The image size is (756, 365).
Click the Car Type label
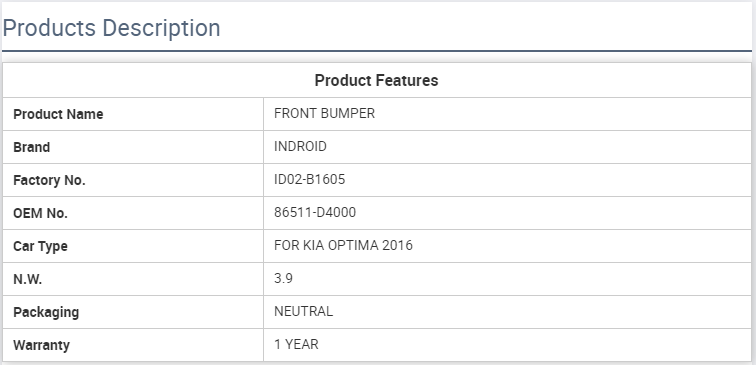(40, 246)
